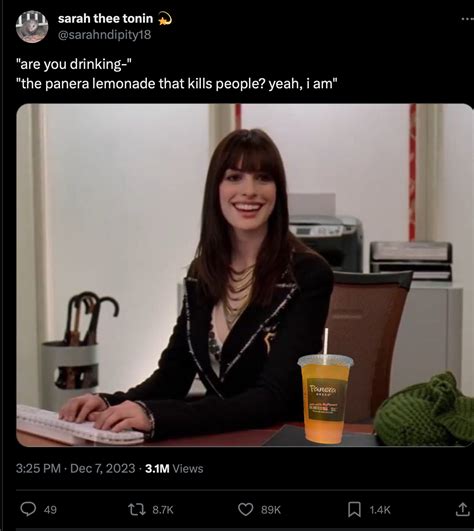The height and width of the screenshot is (531, 474).
Task: Click the share upload arrow icon
Action: (x=462, y=509)
